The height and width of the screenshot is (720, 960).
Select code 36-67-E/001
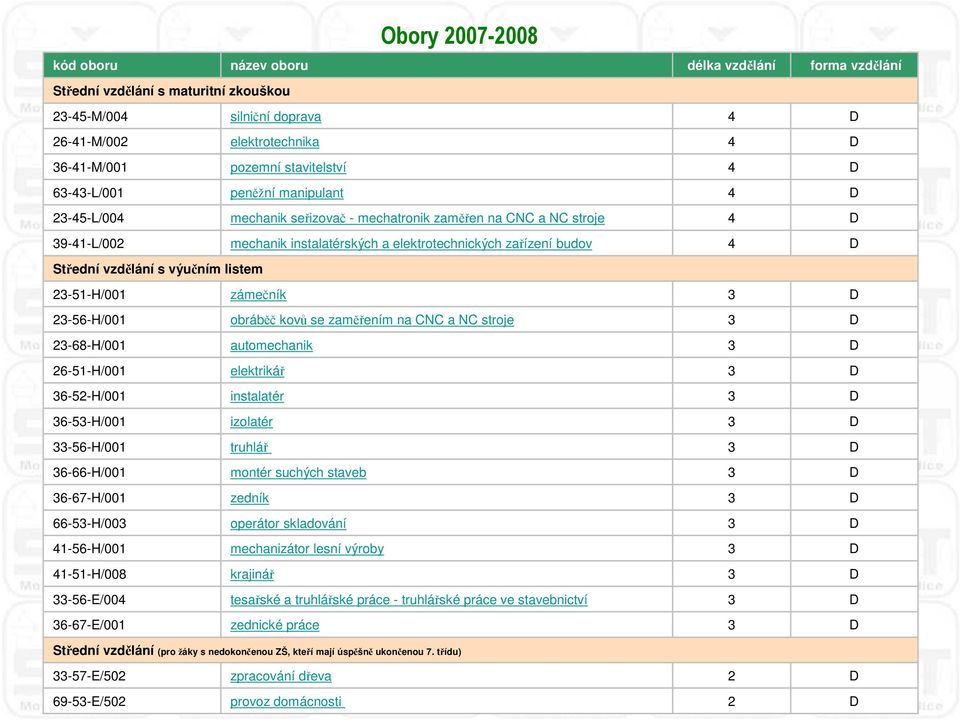pos(88,625)
